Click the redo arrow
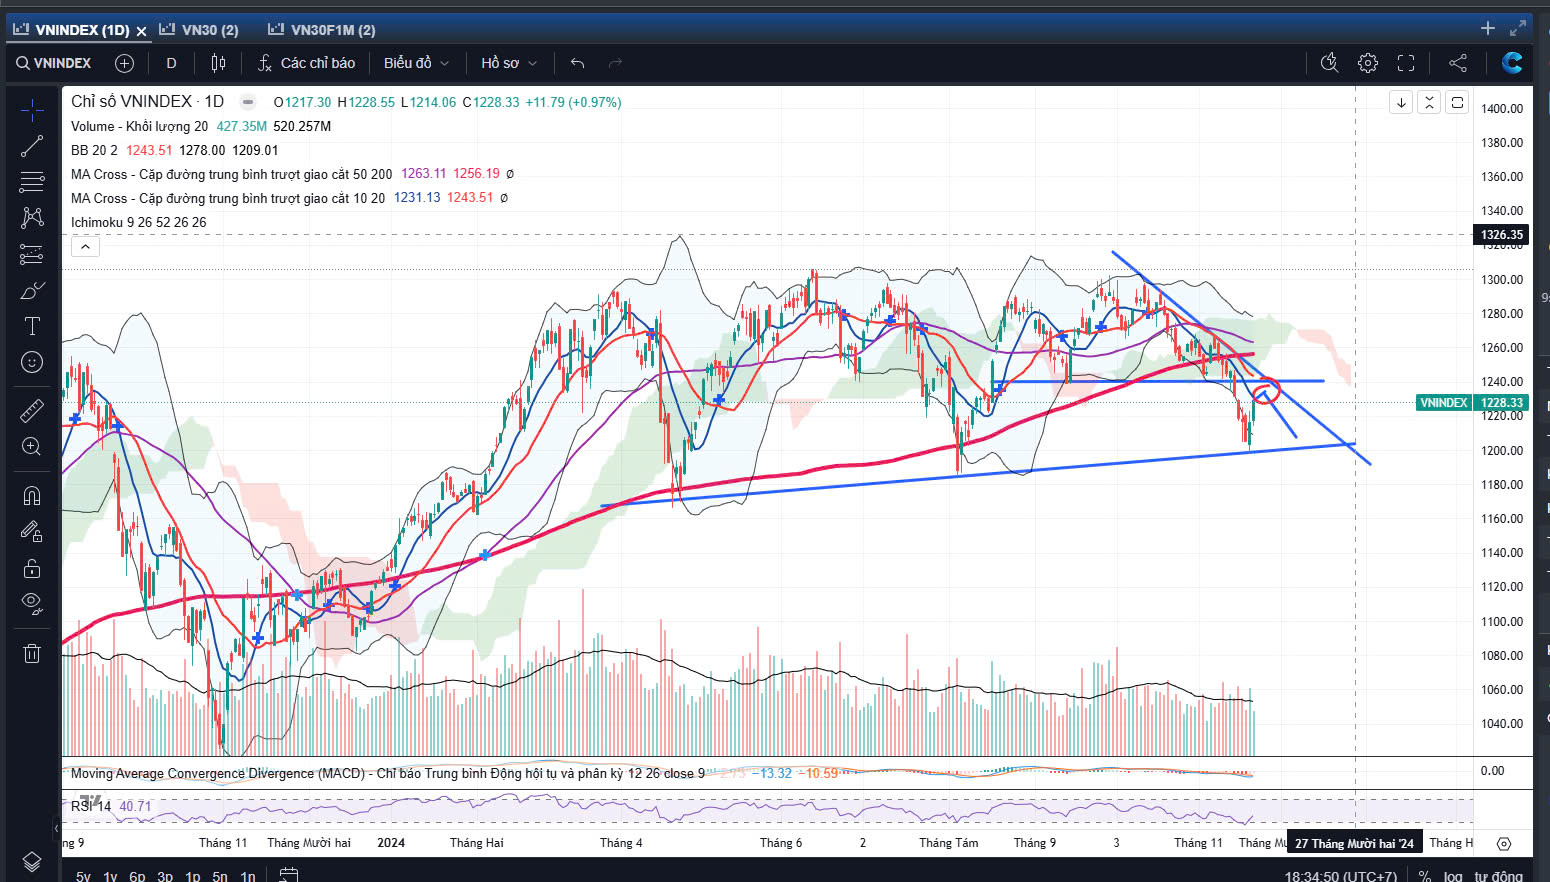The width and height of the screenshot is (1550, 882). [x=615, y=63]
